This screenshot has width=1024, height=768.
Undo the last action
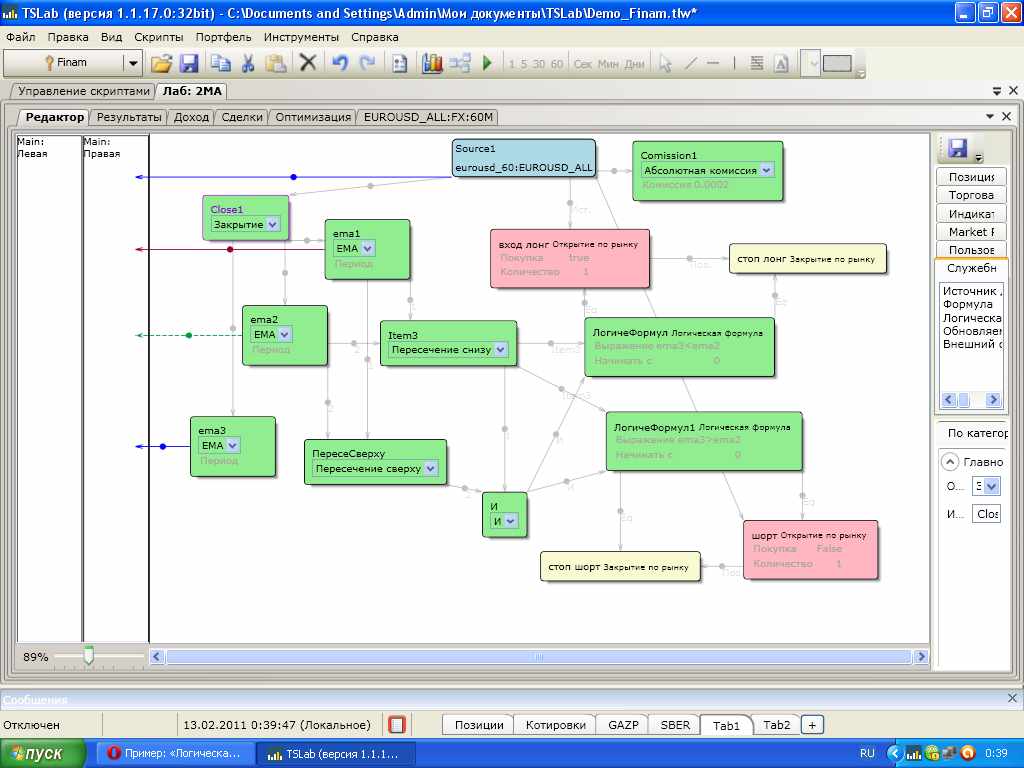pos(340,63)
